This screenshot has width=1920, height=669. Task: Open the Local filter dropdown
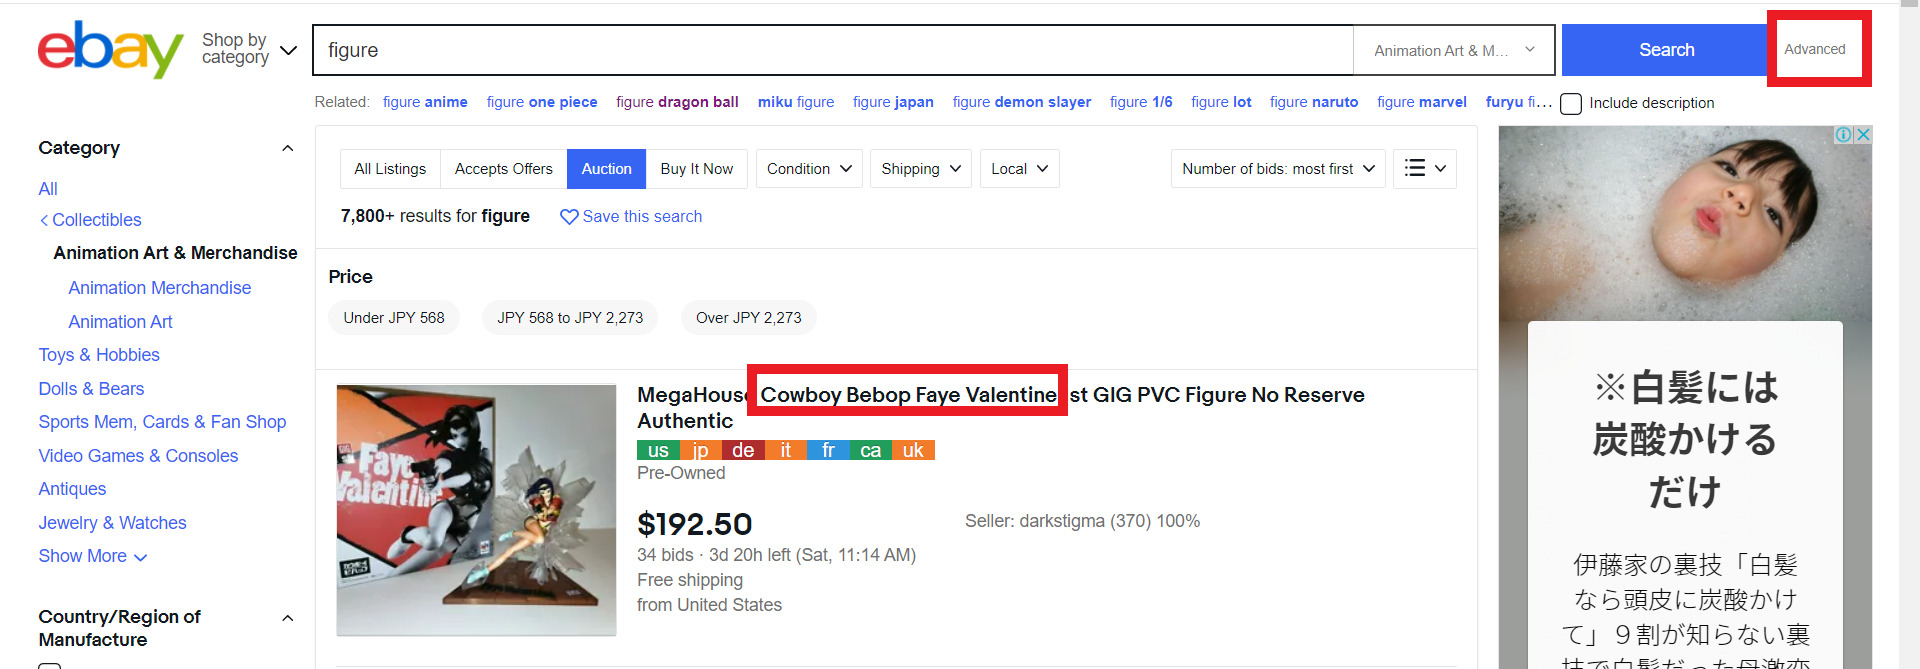tap(1019, 169)
